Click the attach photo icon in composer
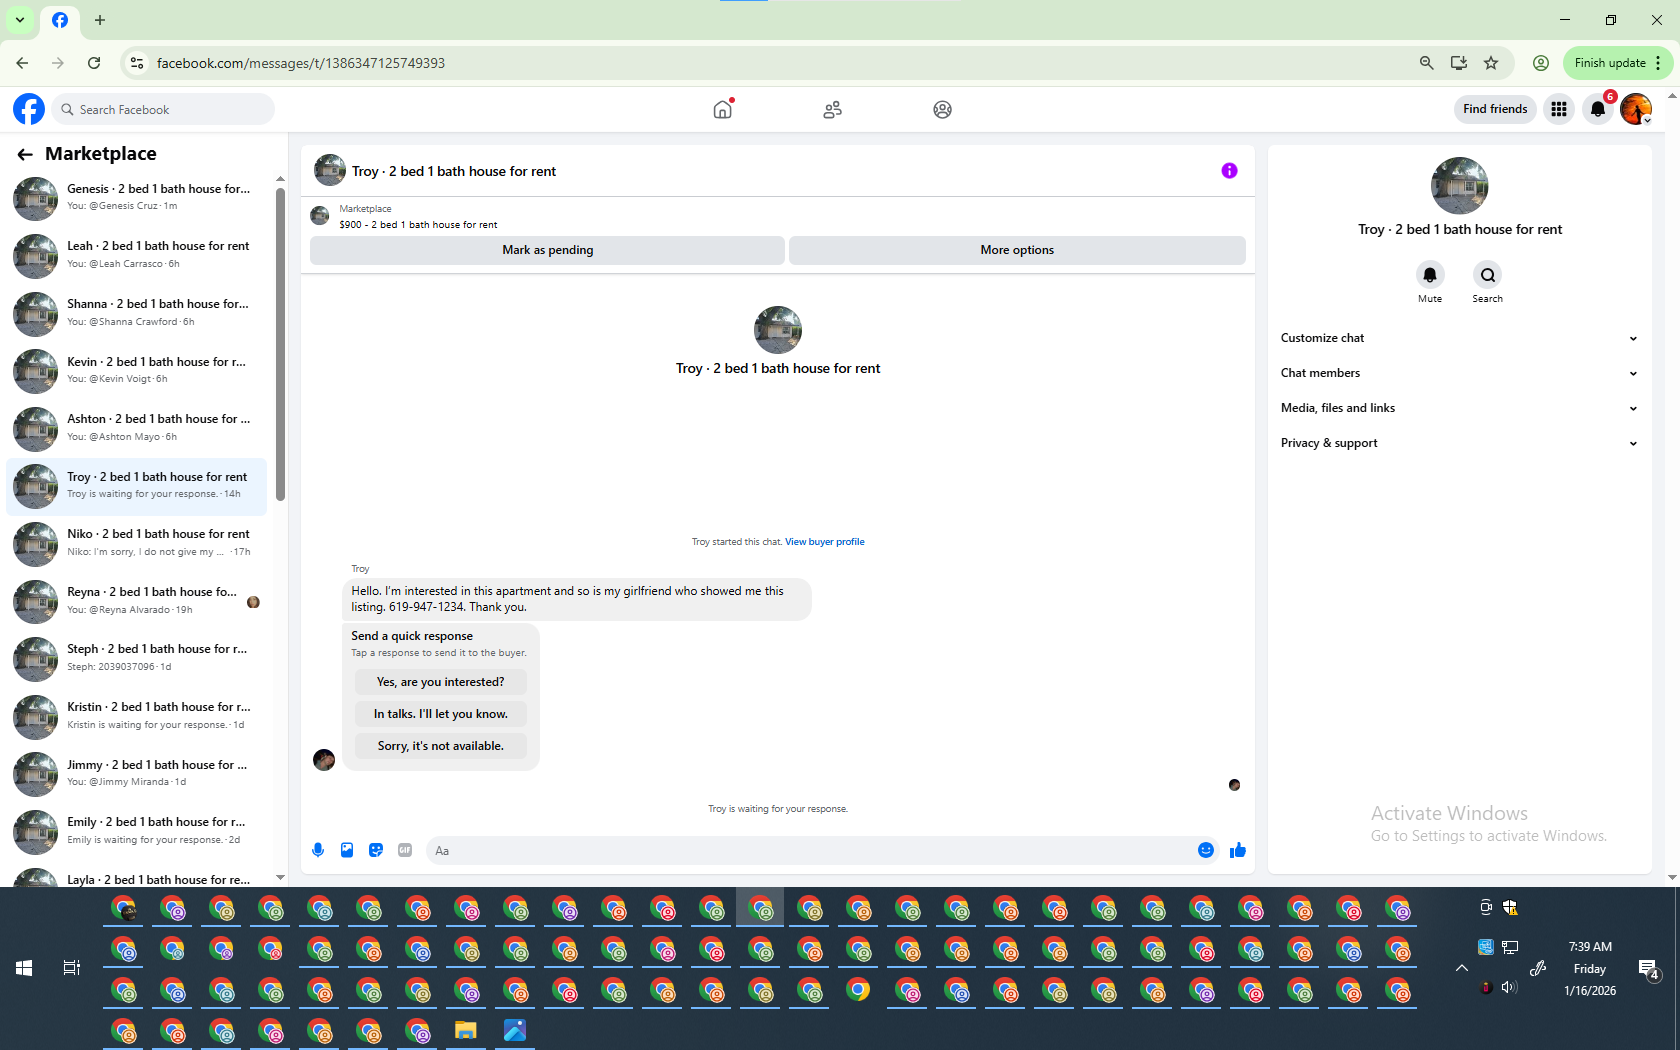The height and width of the screenshot is (1050, 1680). [x=347, y=850]
